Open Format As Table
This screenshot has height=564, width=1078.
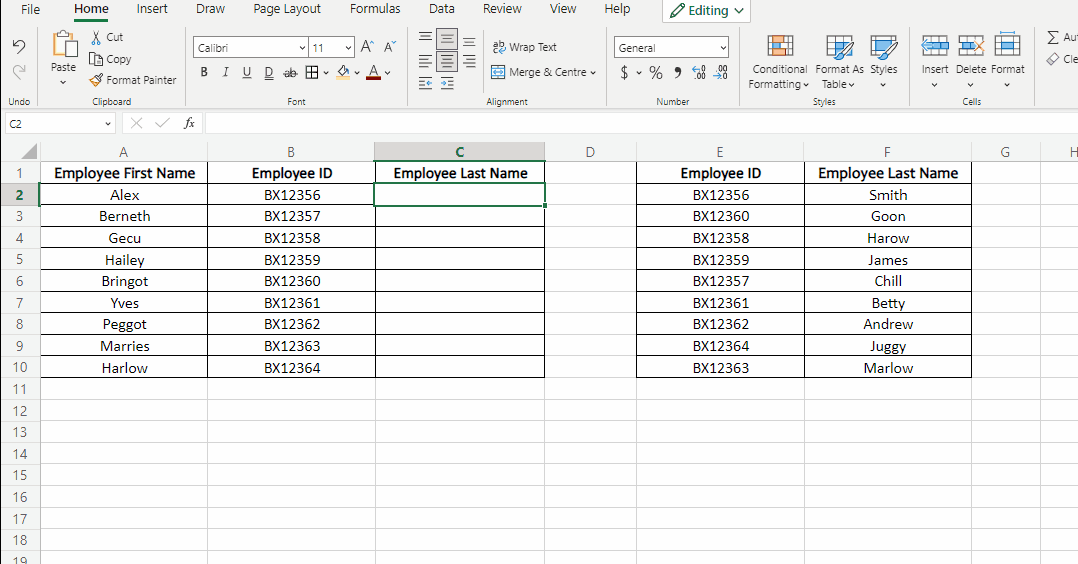click(x=839, y=61)
